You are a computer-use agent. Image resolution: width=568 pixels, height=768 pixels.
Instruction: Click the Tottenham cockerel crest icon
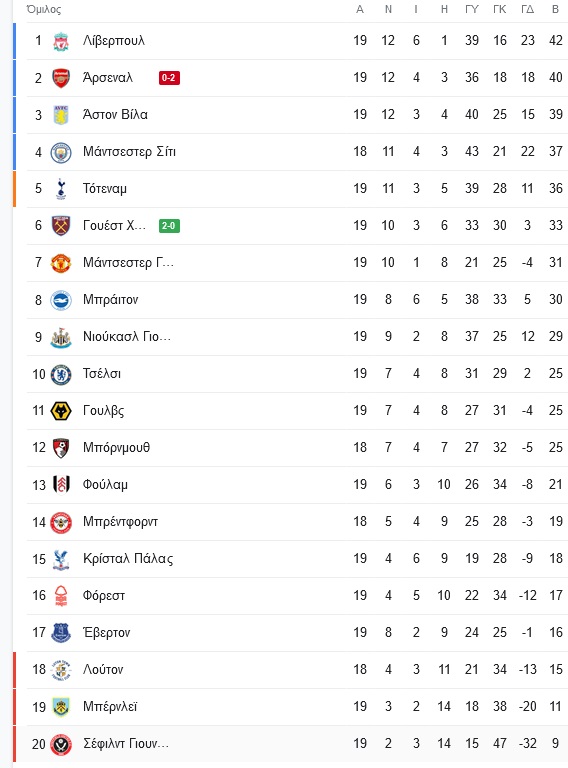click(x=61, y=189)
